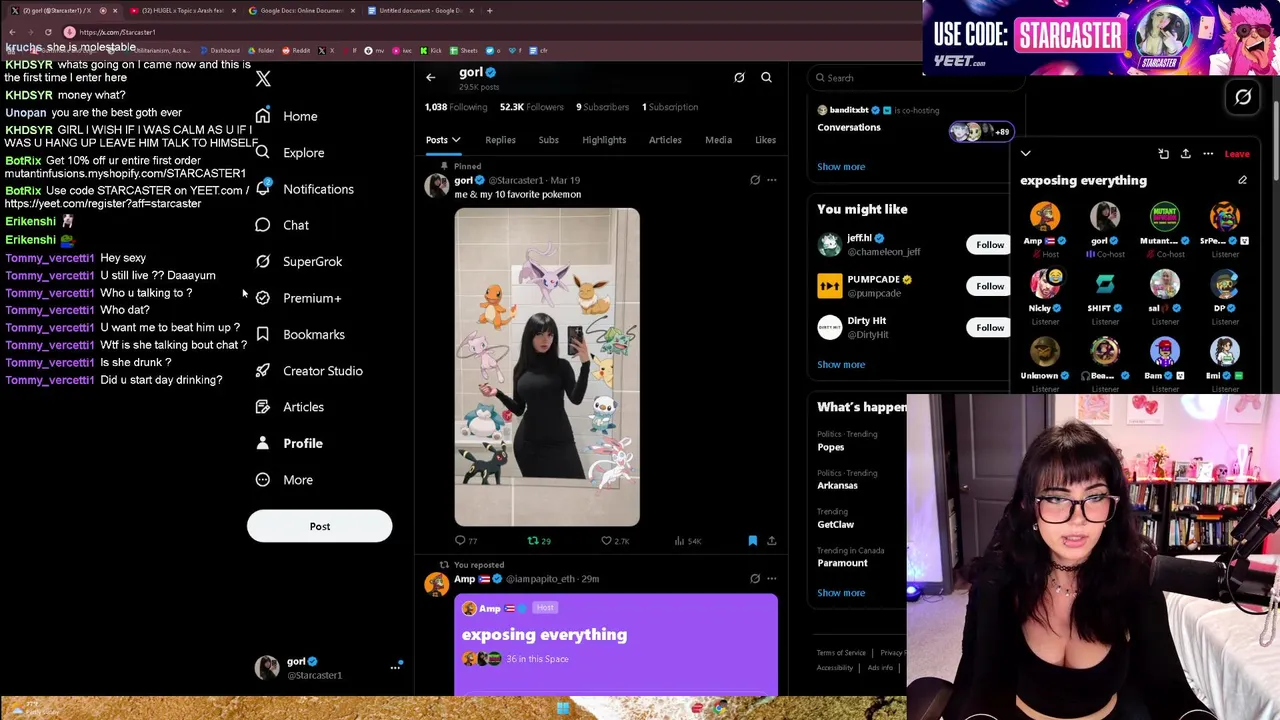Follow jeff.hl
This screenshot has width=1280, height=720.
(x=990, y=245)
